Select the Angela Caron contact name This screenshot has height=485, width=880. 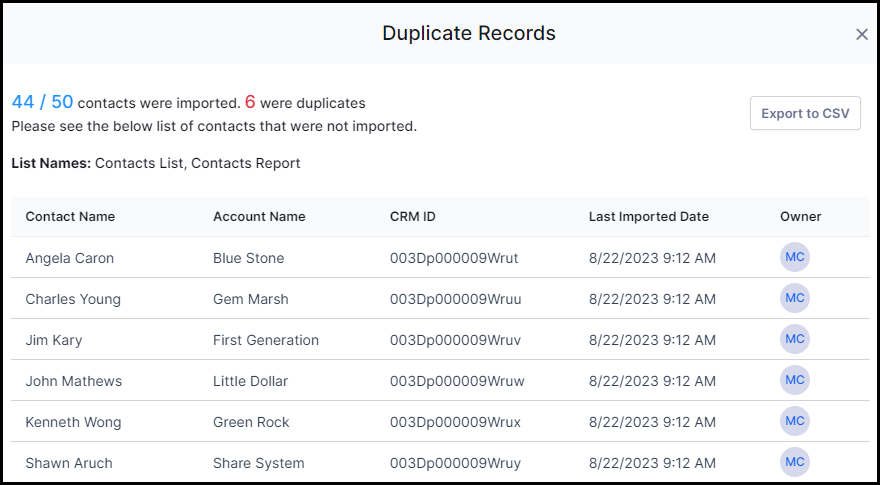coord(70,258)
